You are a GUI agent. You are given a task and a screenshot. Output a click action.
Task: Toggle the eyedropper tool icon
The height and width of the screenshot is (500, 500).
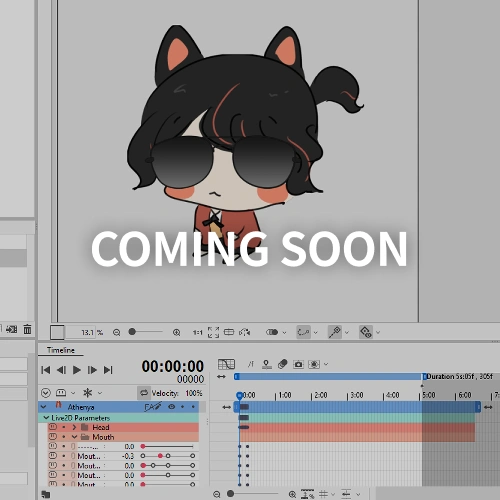click(x=334, y=332)
